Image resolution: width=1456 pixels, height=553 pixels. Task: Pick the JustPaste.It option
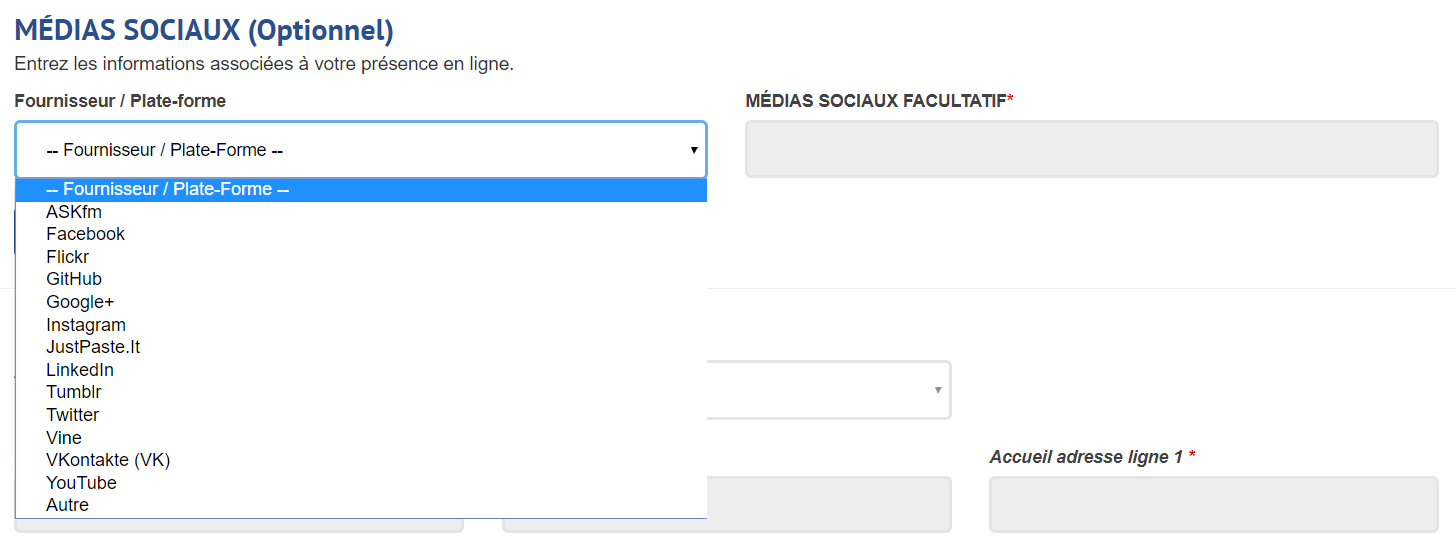tap(93, 347)
